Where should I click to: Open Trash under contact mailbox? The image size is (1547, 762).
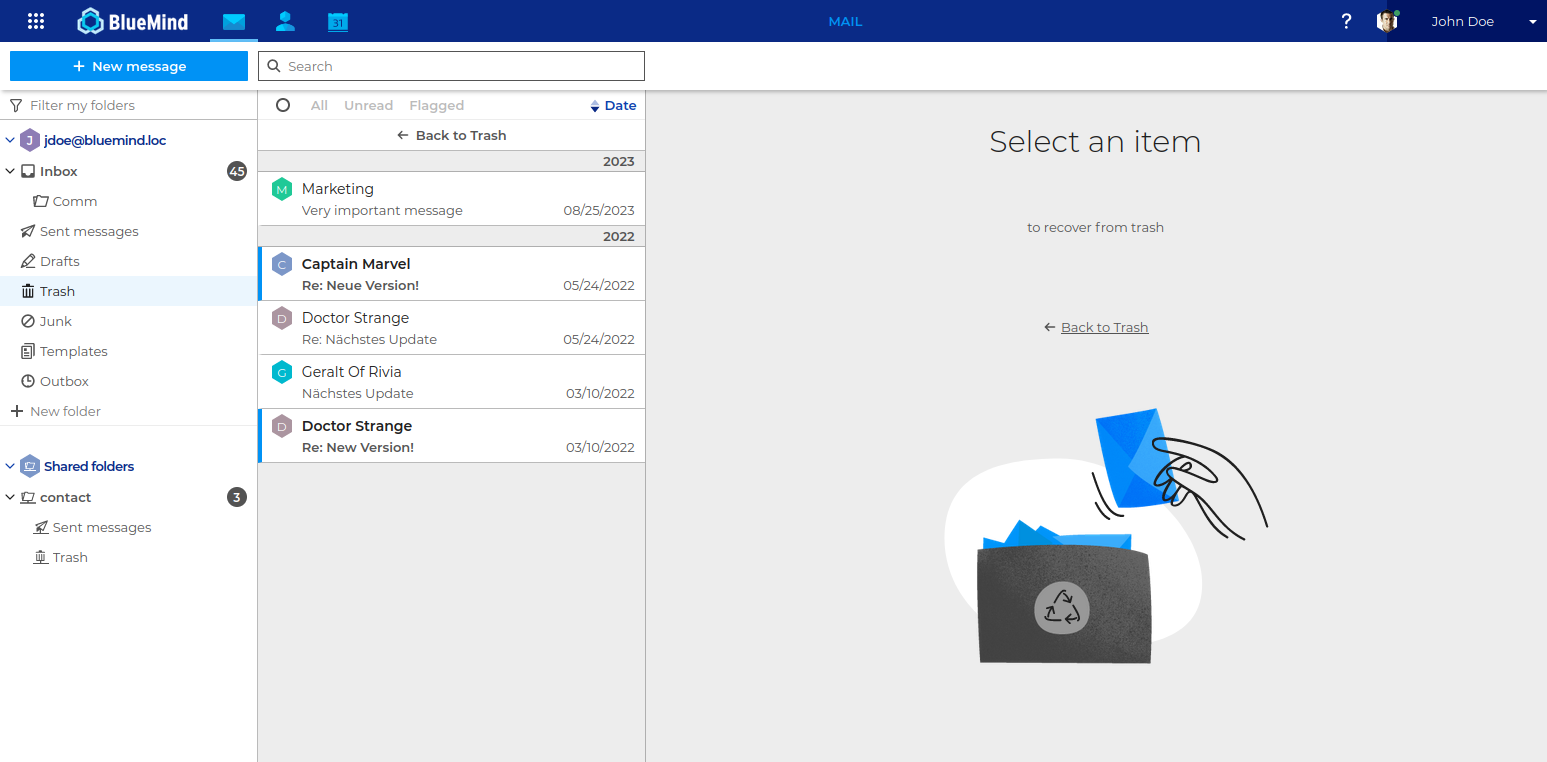click(70, 557)
